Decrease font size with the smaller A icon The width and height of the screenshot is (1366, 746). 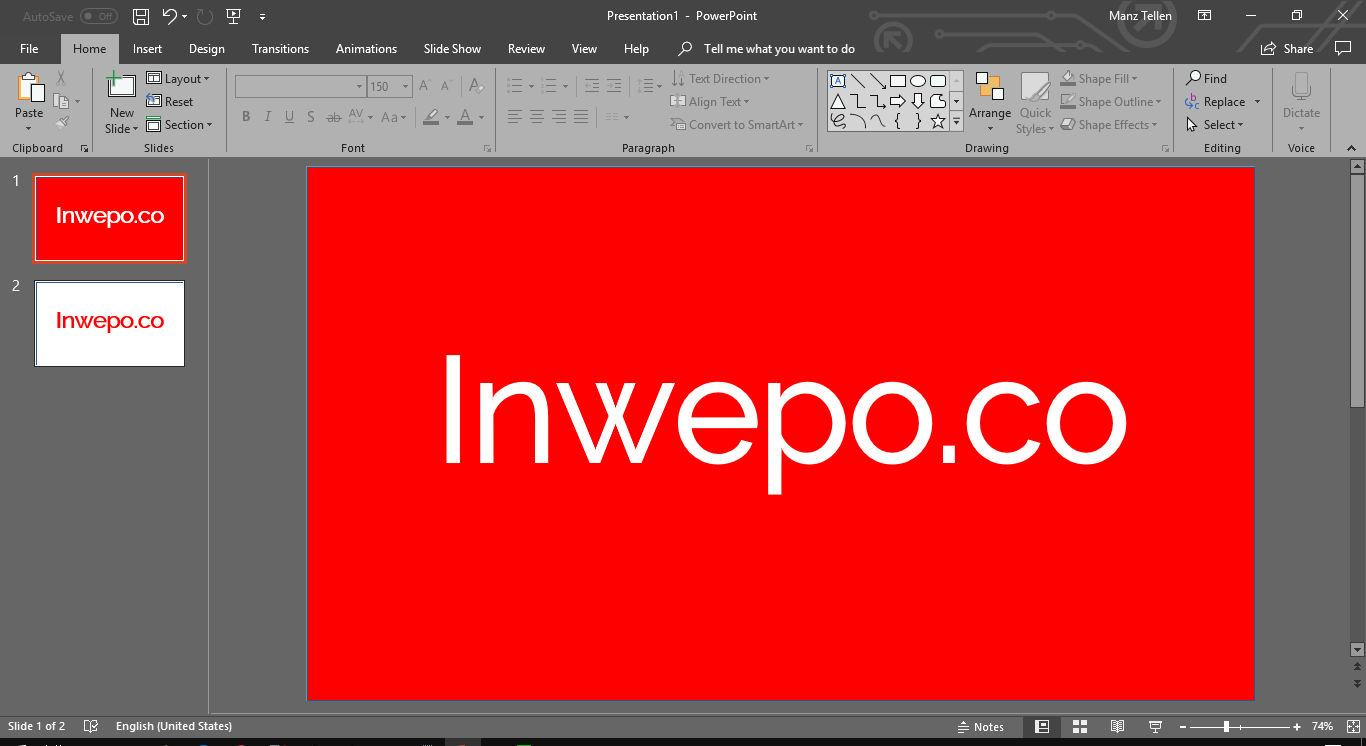coord(445,86)
